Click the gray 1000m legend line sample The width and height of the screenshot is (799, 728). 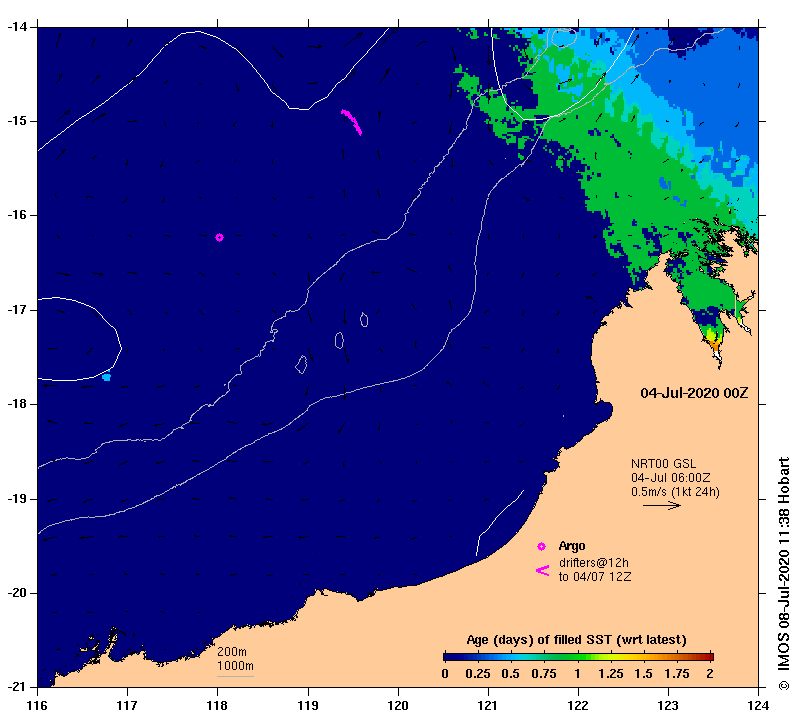pyautogui.click(x=235, y=677)
